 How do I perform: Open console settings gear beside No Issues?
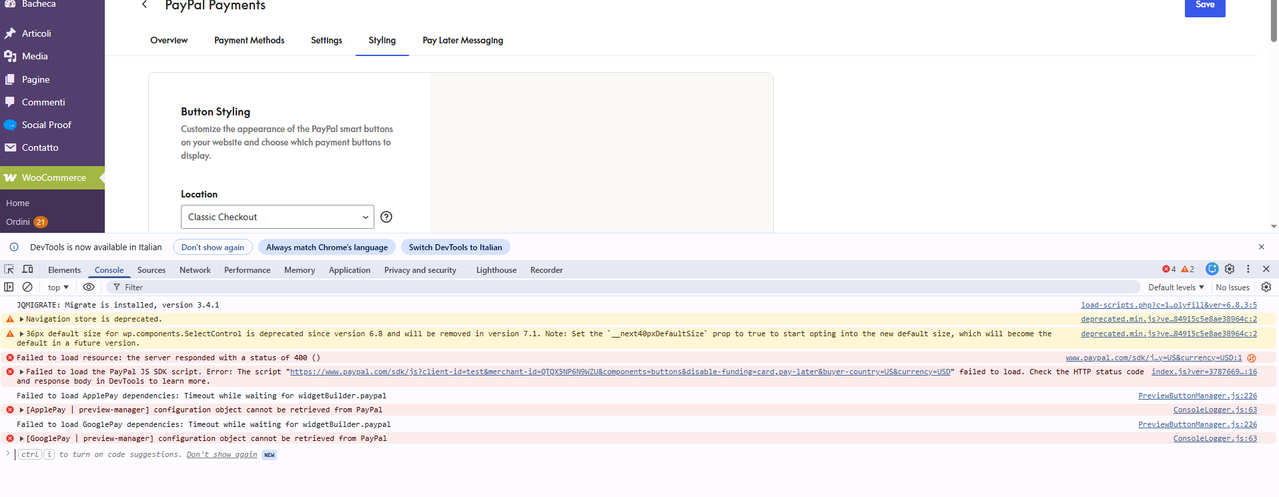[1266, 287]
